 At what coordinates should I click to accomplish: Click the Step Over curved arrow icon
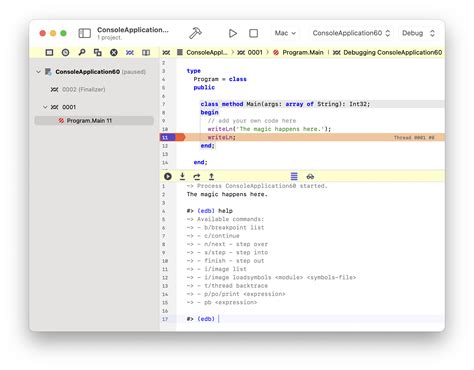pyautogui.click(x=197, y=176)
